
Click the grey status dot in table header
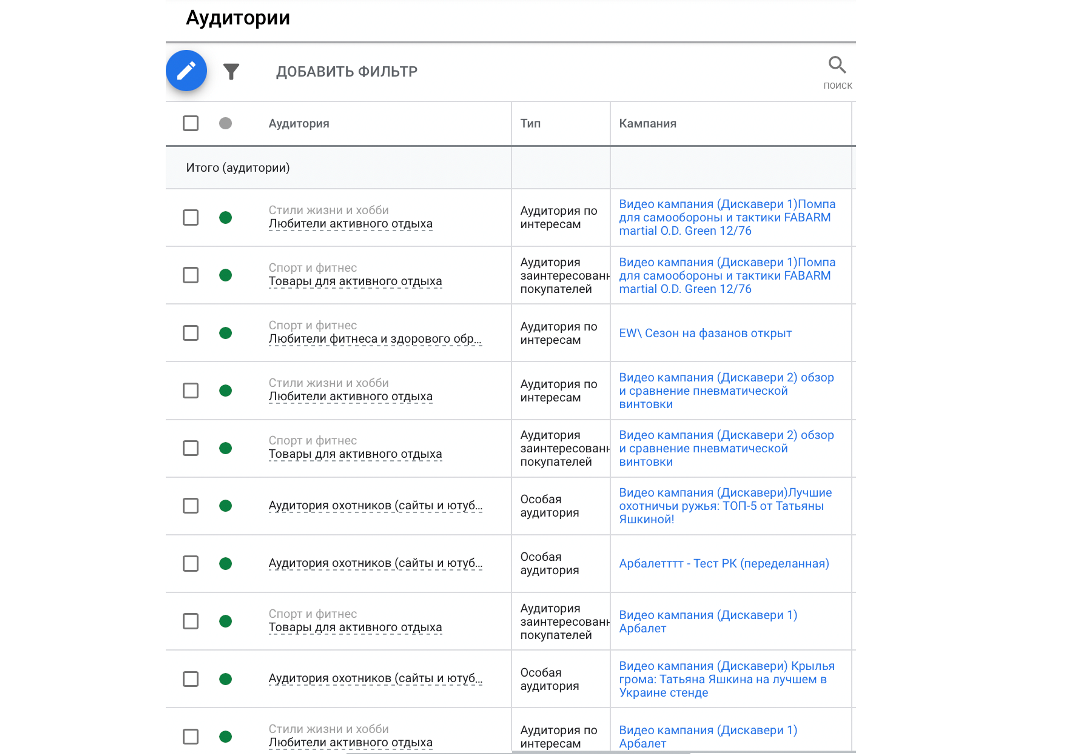[226, 123]
